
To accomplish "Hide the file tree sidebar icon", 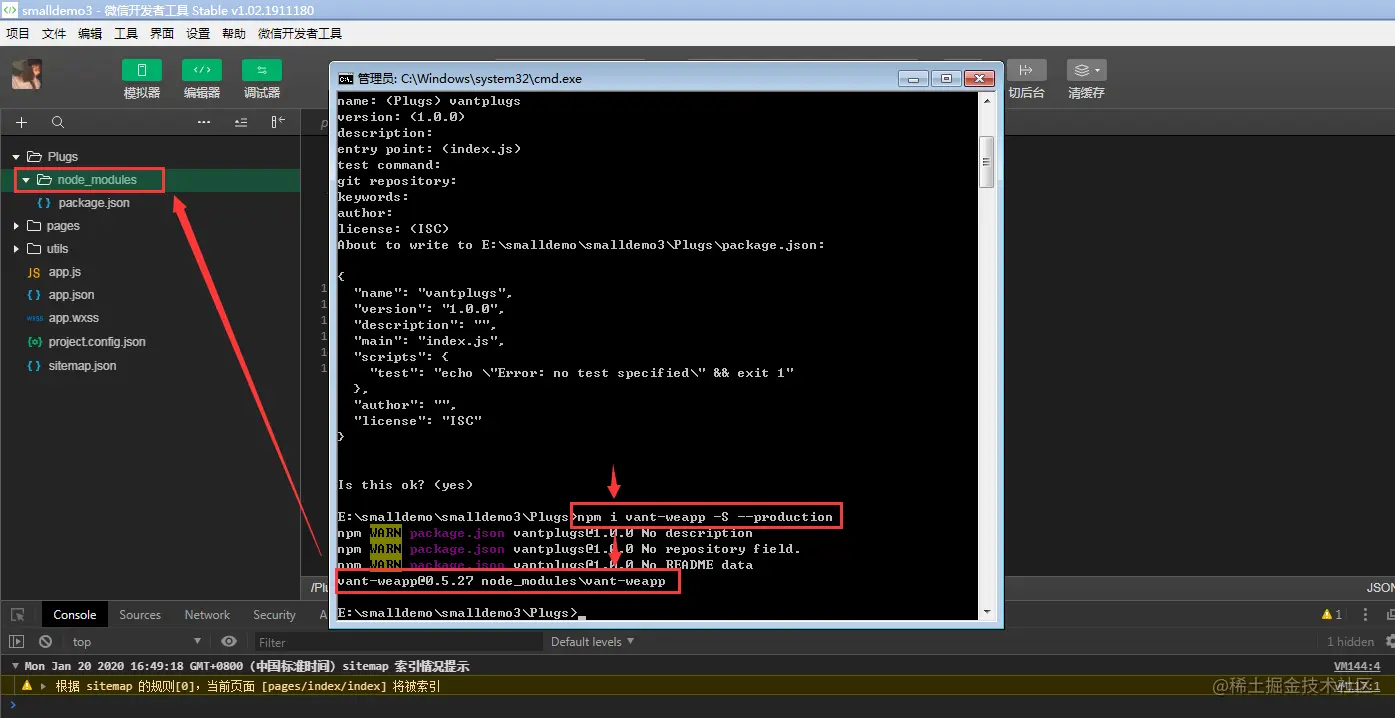I will pyautogui.click(x=278, y=122).
